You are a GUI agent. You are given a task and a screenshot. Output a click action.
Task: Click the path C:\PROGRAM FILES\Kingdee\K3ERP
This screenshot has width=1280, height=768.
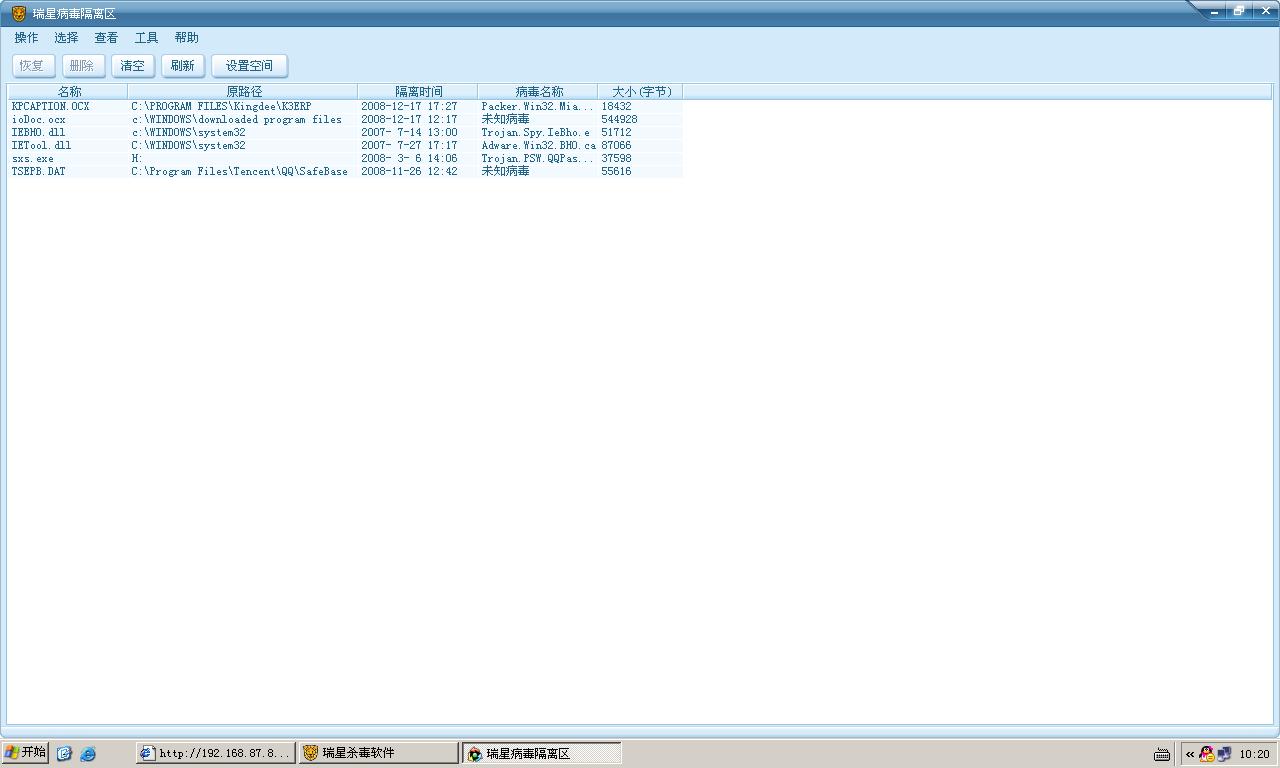point(221,106)
